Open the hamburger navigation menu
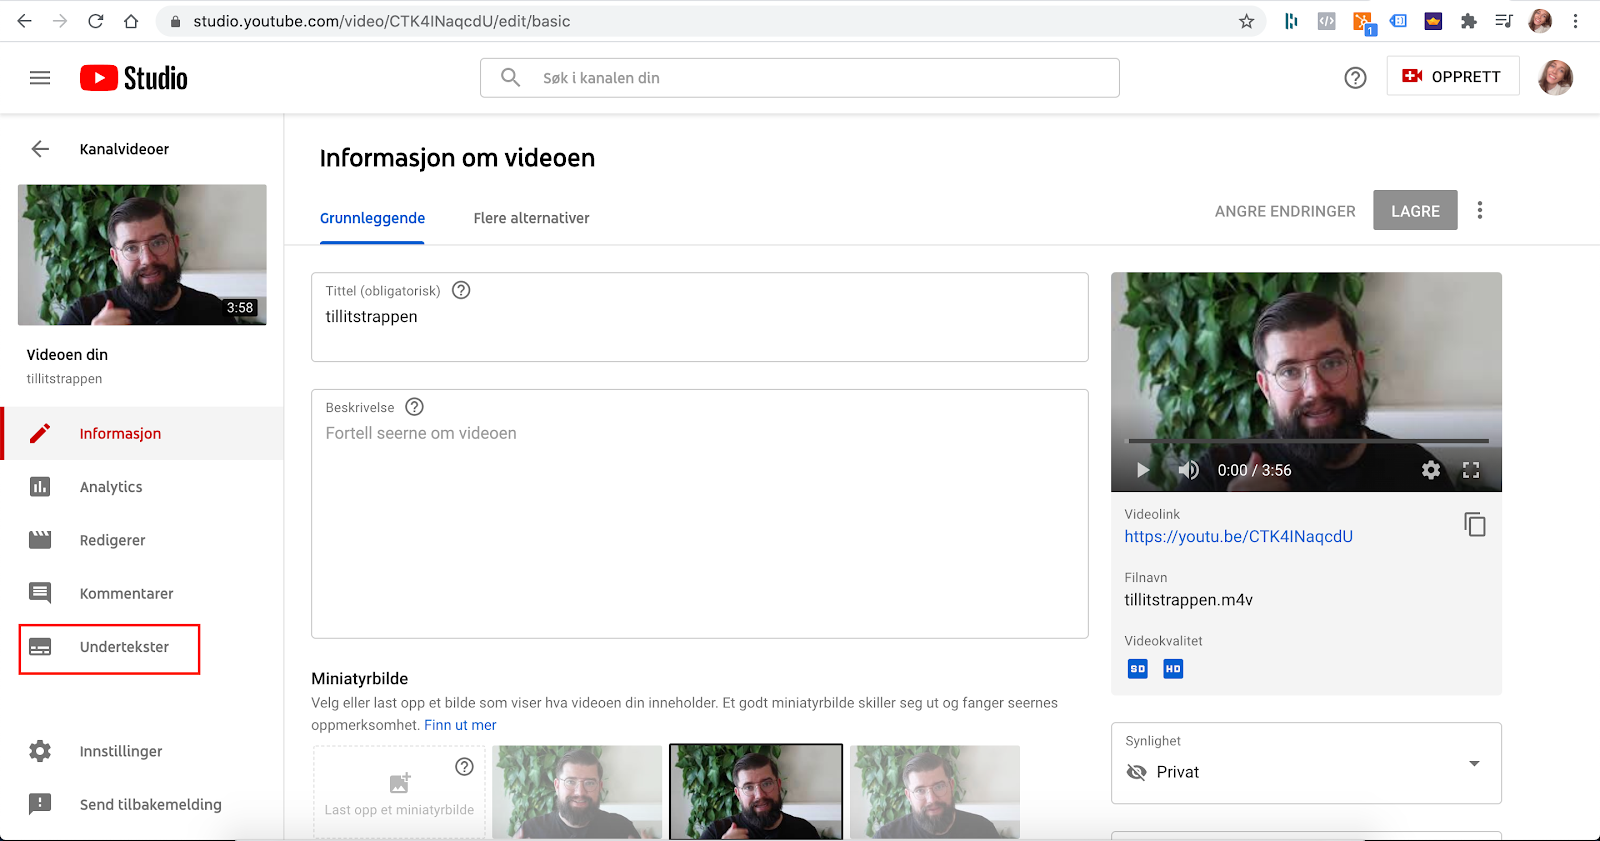 [40, 78]
